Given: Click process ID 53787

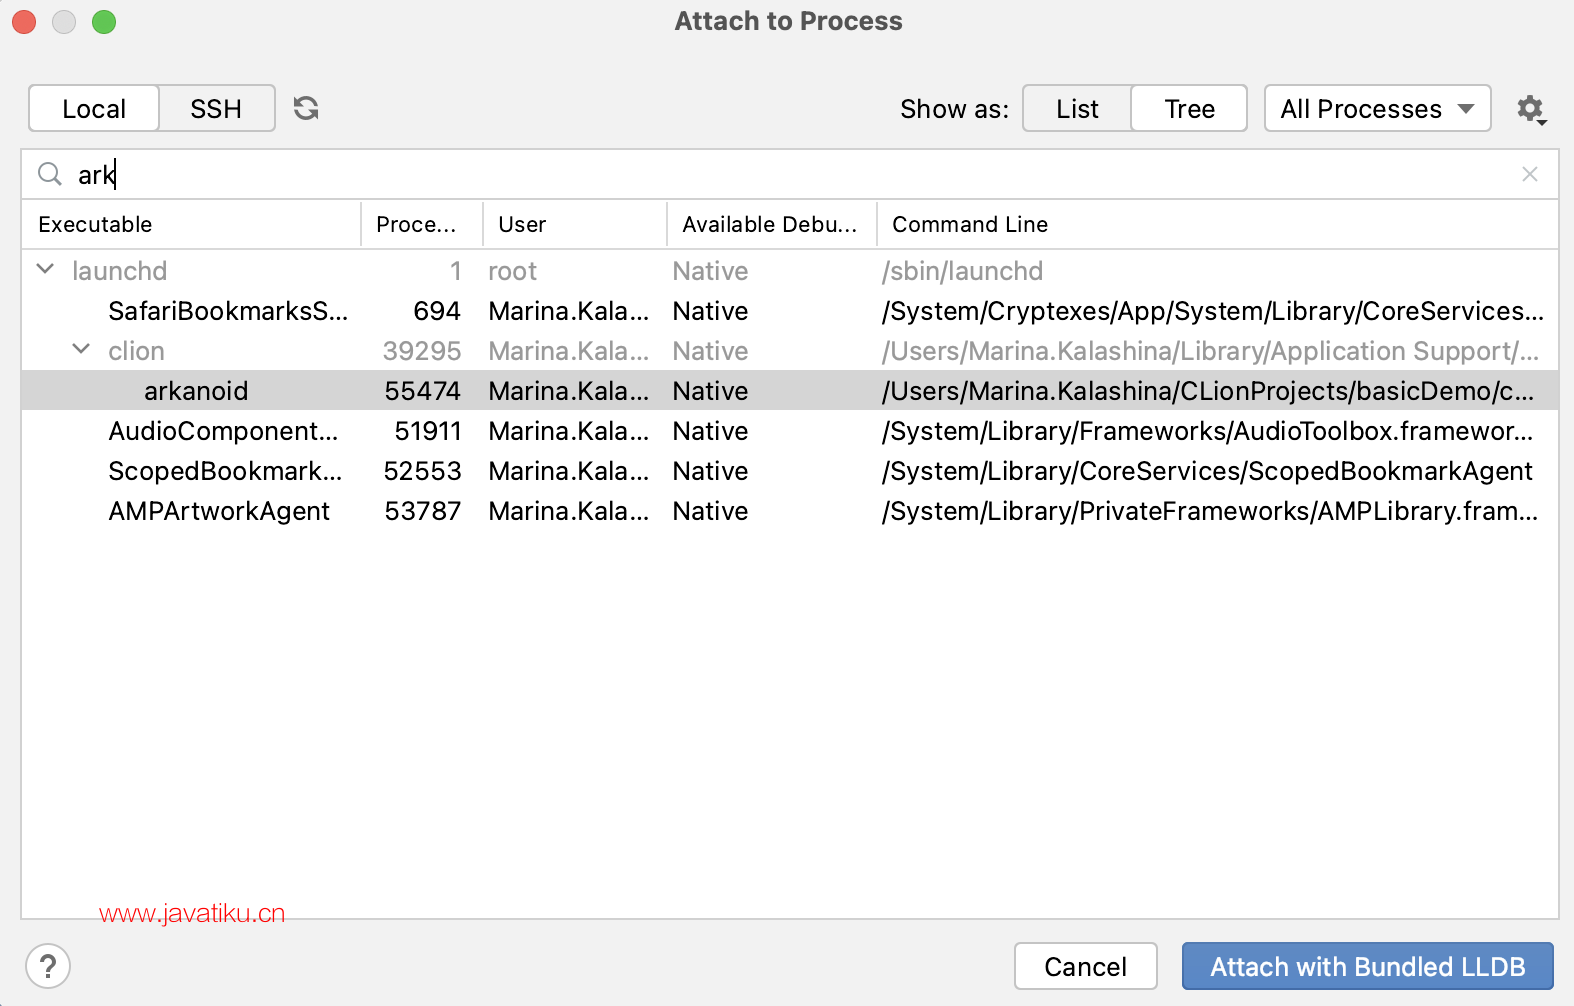Looking at the screenshot, I should [423, 511].
